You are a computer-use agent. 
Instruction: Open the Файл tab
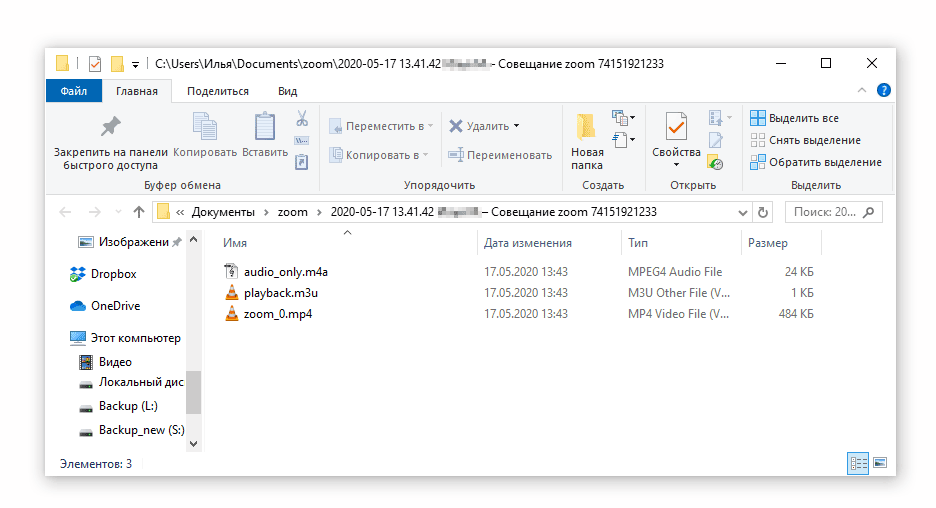click(x=73, y=91)
